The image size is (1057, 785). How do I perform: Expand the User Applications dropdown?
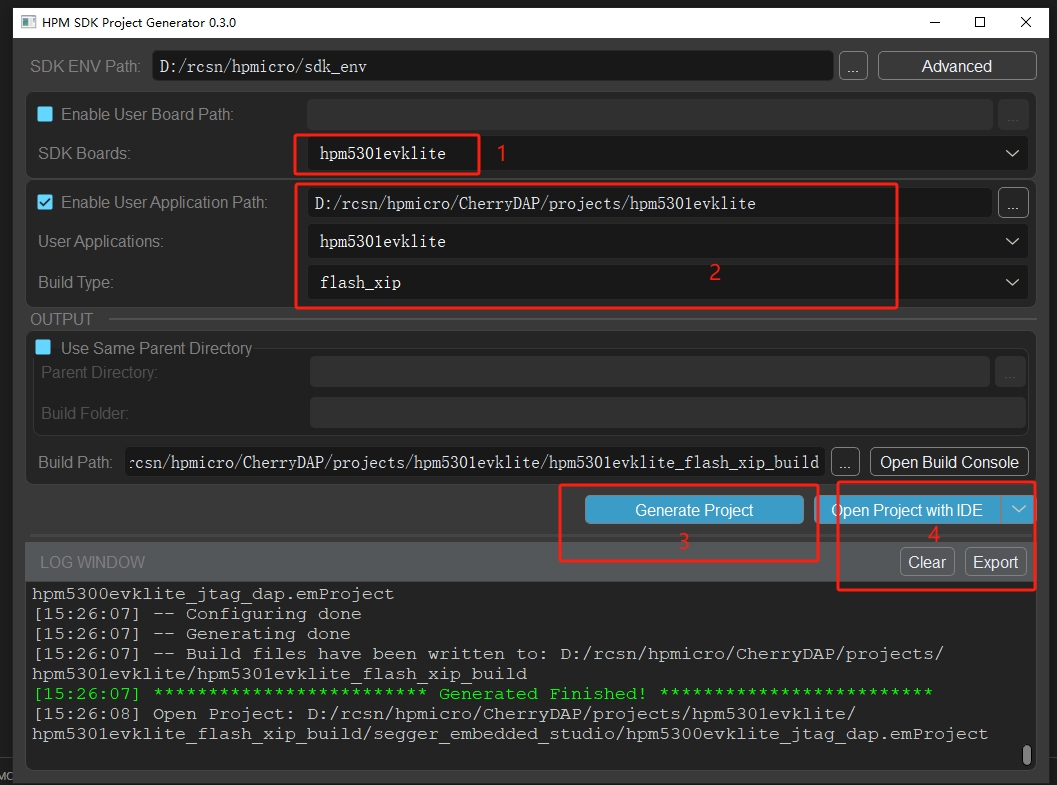click(x=1011, y=241)
